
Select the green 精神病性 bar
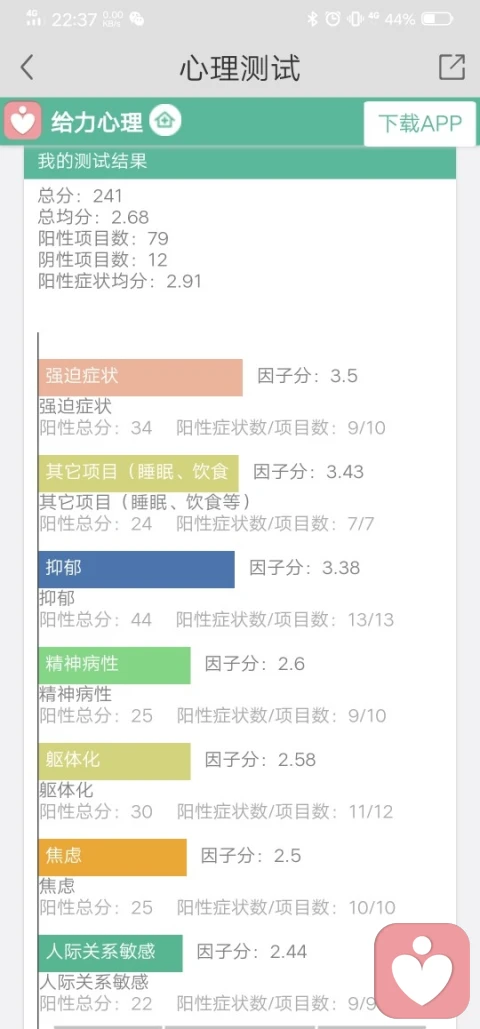coord(114,665)
